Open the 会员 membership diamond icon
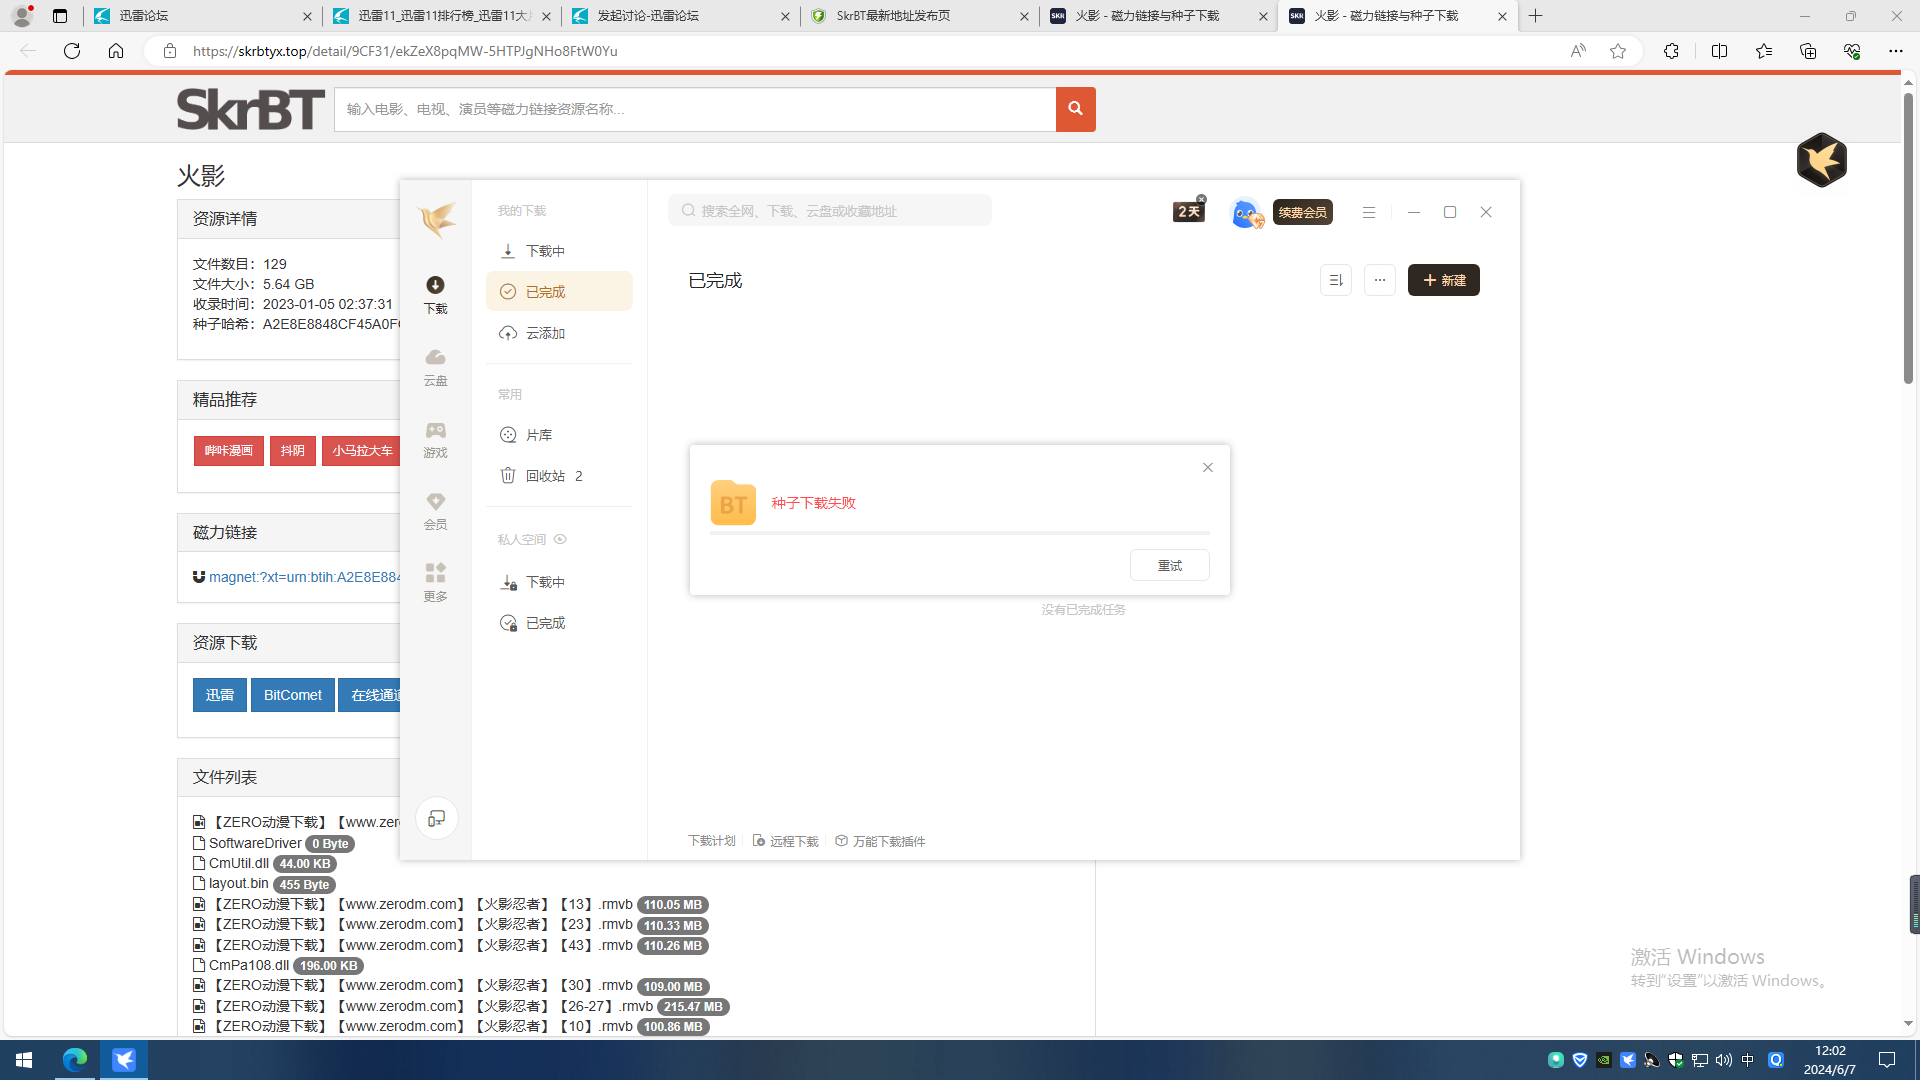This screenshot has width=1920, height=1080. pos(435,510)
